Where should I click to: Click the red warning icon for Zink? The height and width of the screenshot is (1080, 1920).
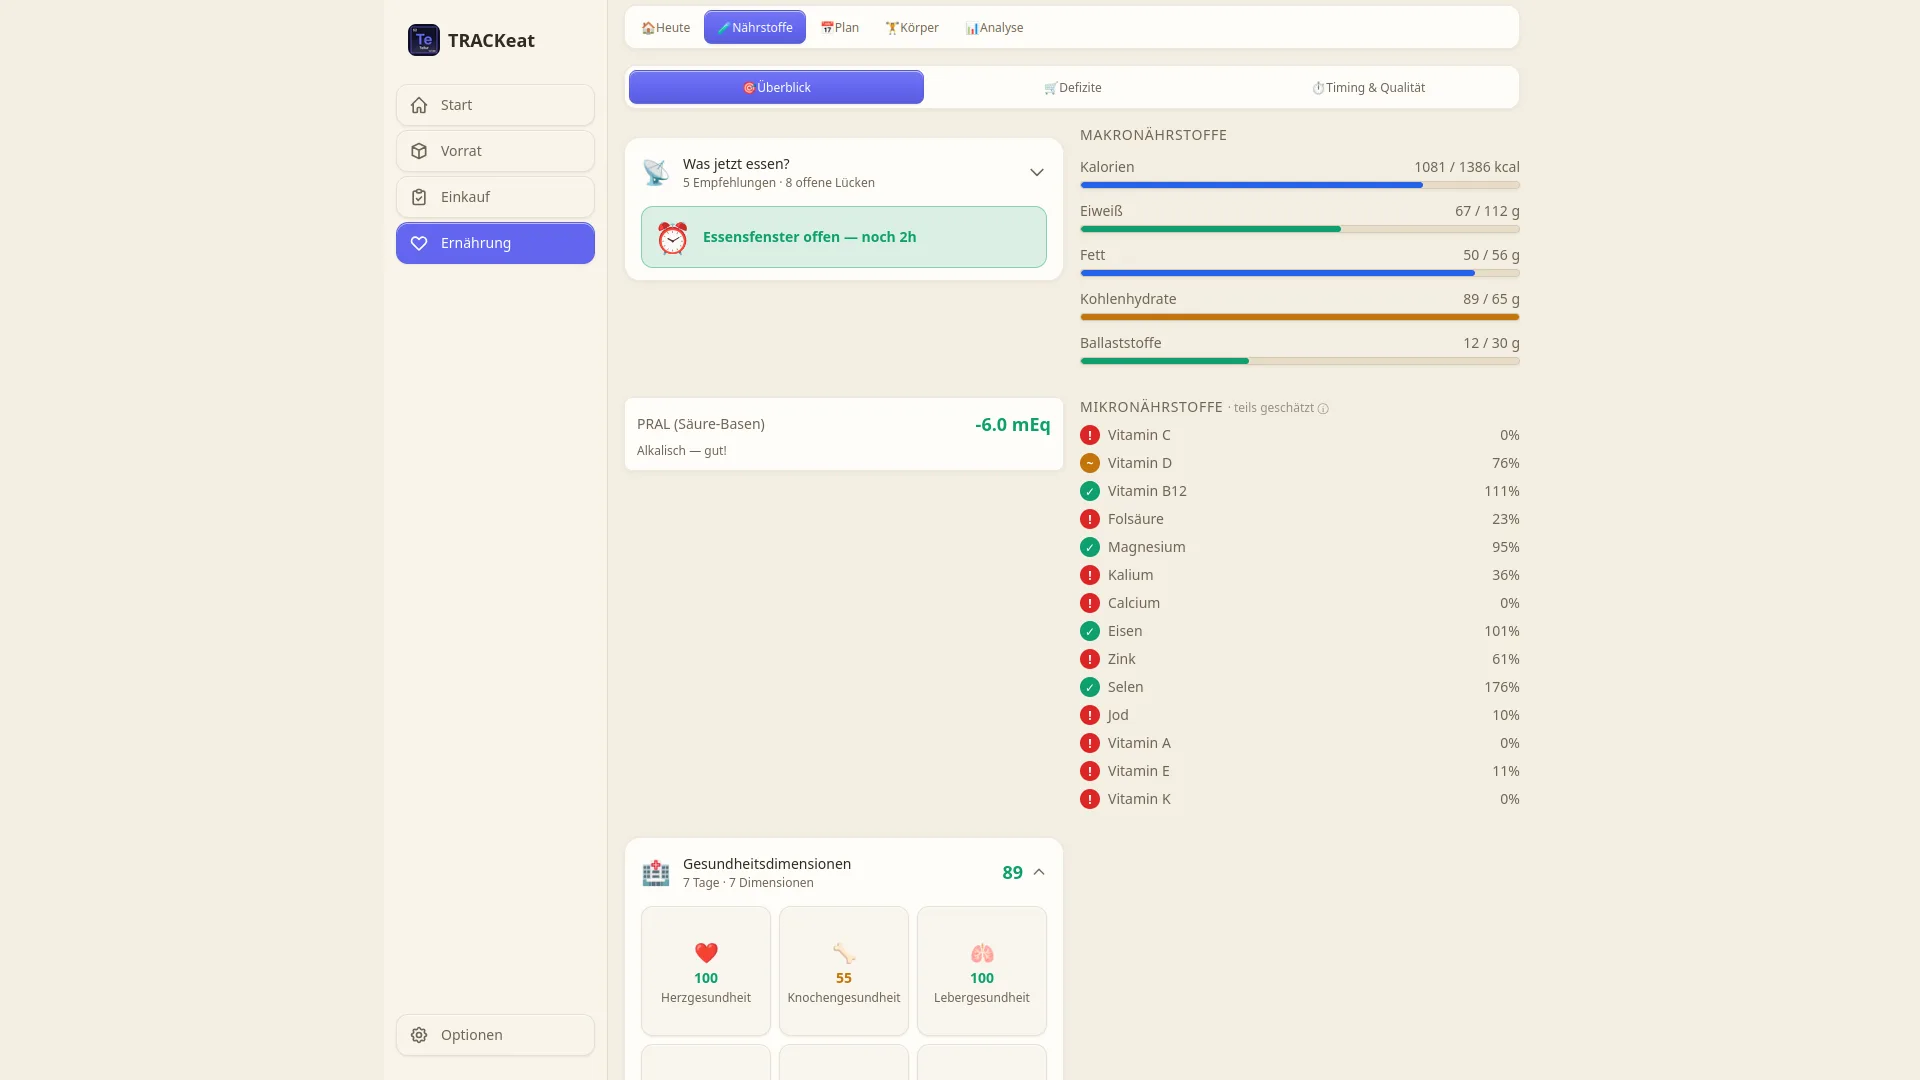click(1090, 659)
